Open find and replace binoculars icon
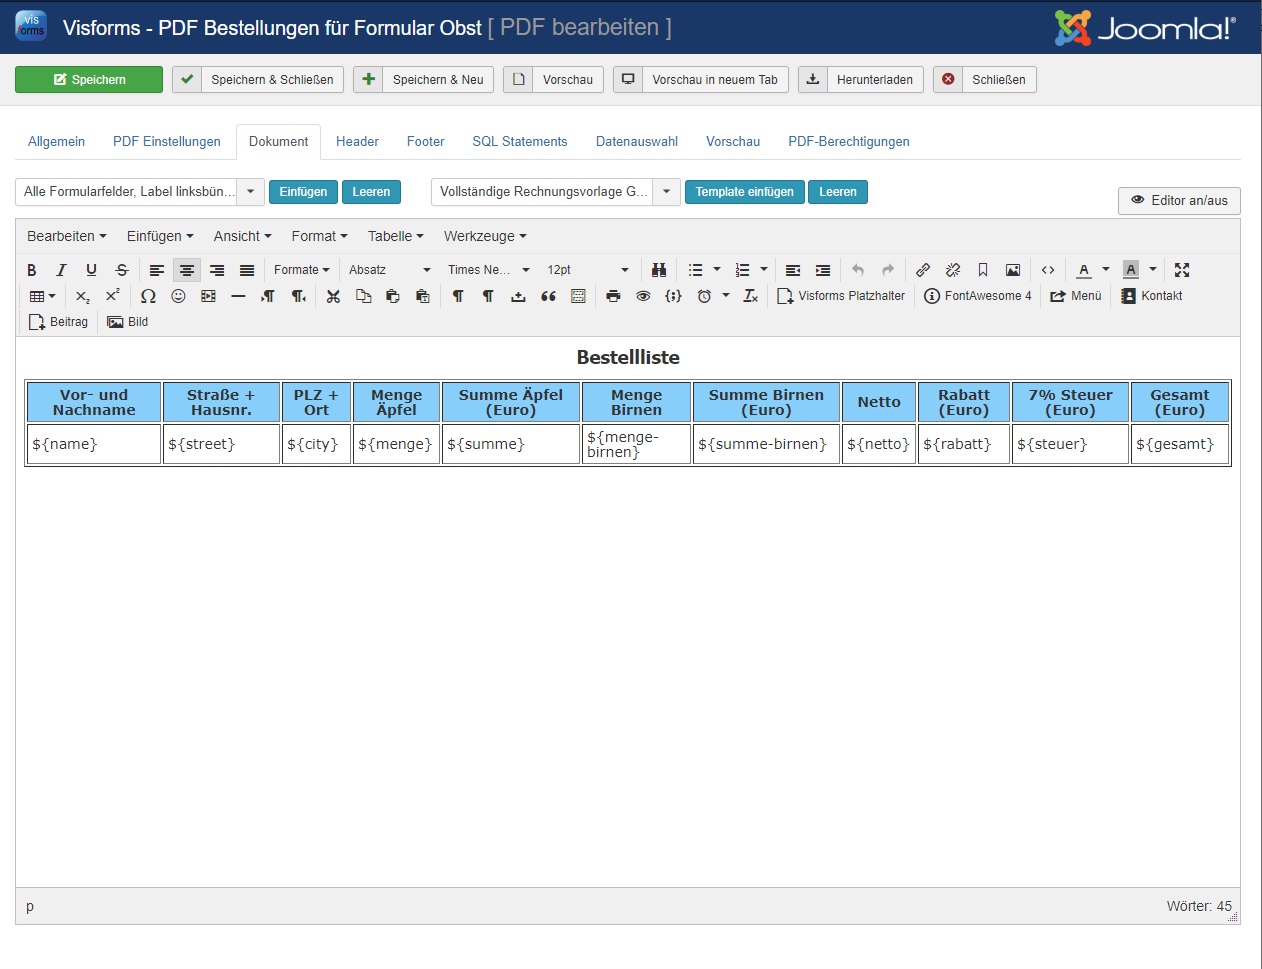This screenshot has width=1262, height=969. click(658, 270)
